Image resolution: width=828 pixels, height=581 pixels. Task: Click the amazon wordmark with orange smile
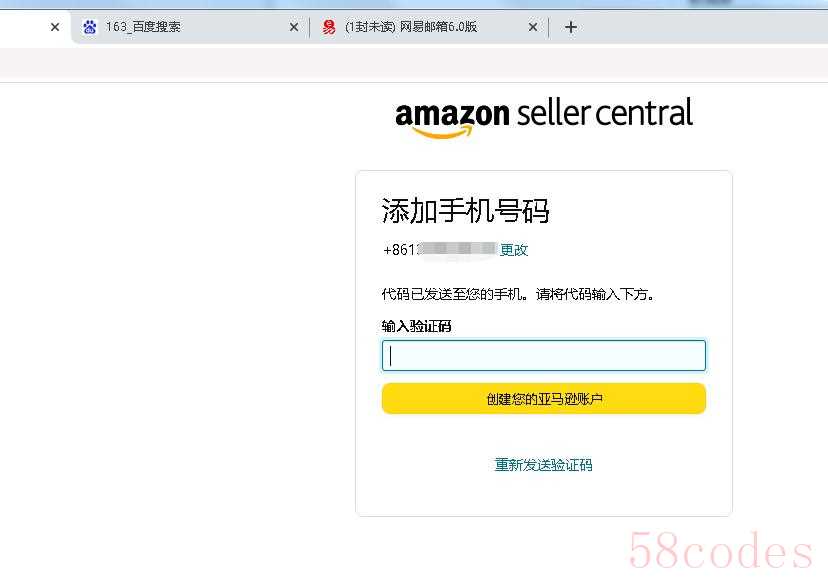453,119
